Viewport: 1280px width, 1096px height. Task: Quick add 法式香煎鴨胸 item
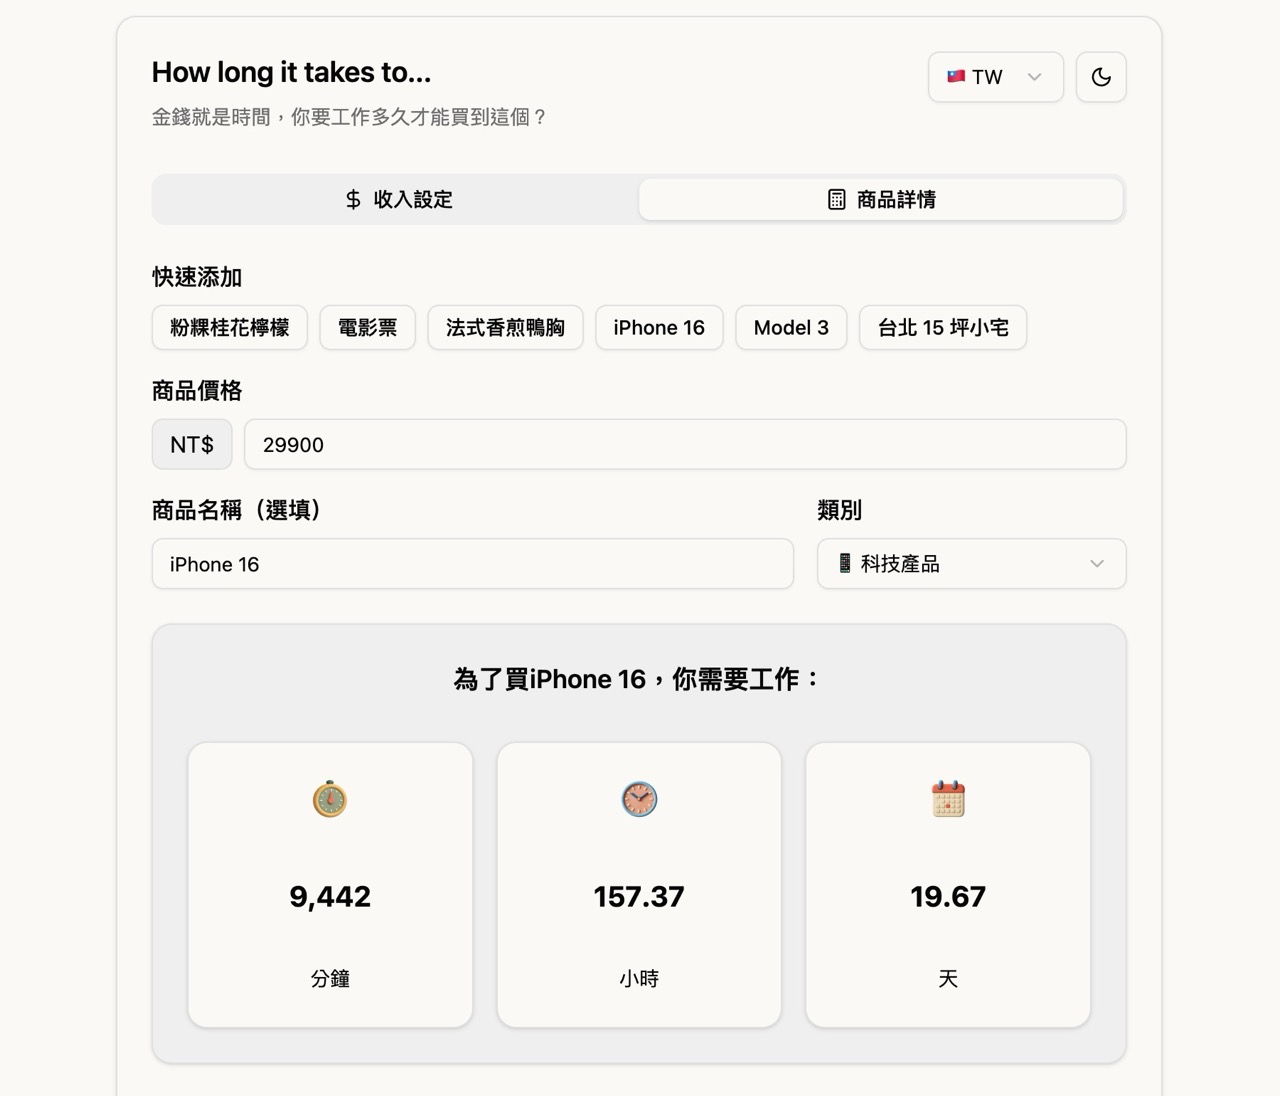point(505,328)
